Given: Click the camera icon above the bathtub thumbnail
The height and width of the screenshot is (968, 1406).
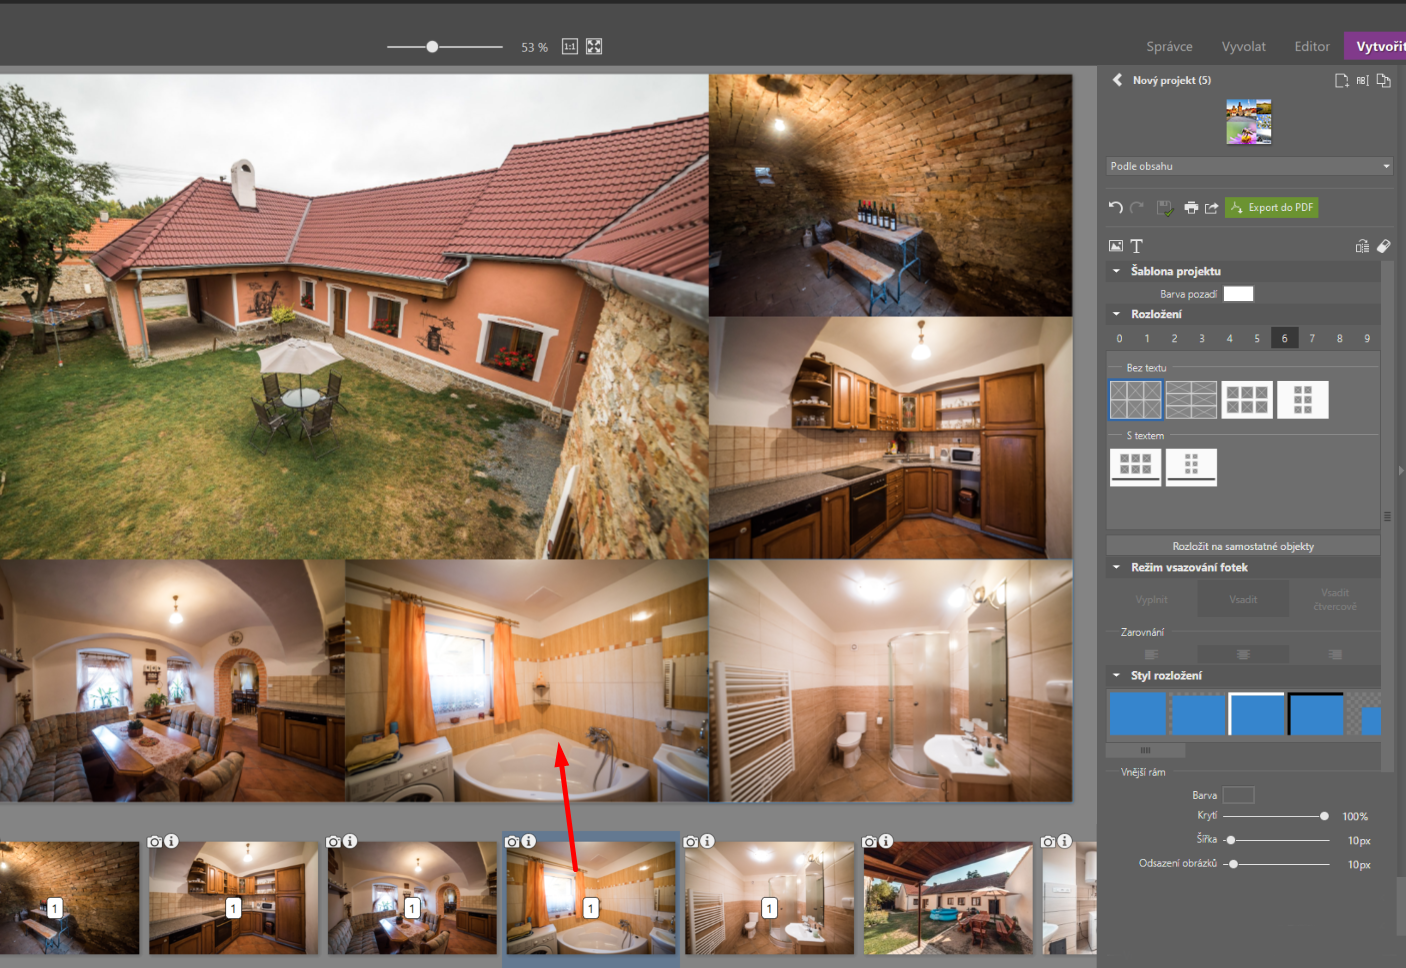Looking at the screenshot, I should [x=512, y=841].
